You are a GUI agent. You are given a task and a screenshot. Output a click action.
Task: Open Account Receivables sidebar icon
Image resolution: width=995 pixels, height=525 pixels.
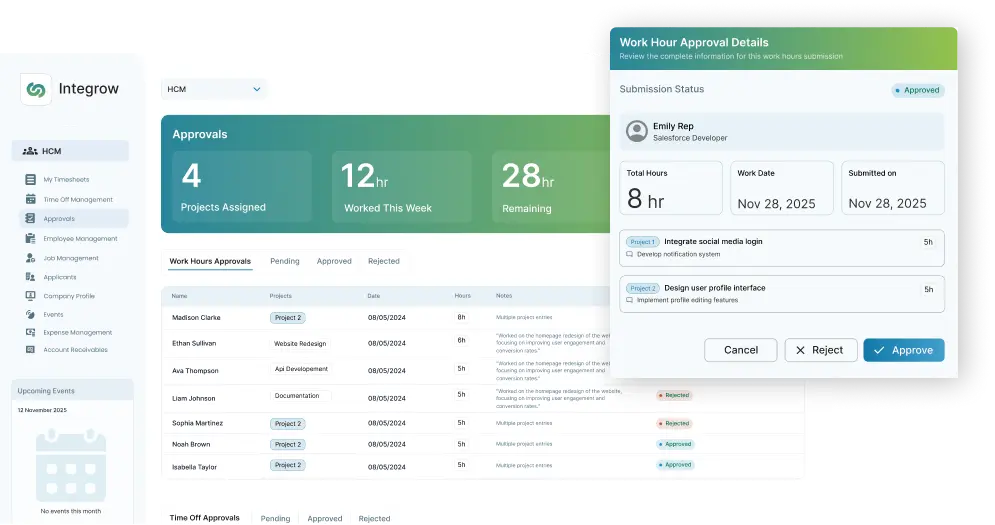(x=30, y=350)
